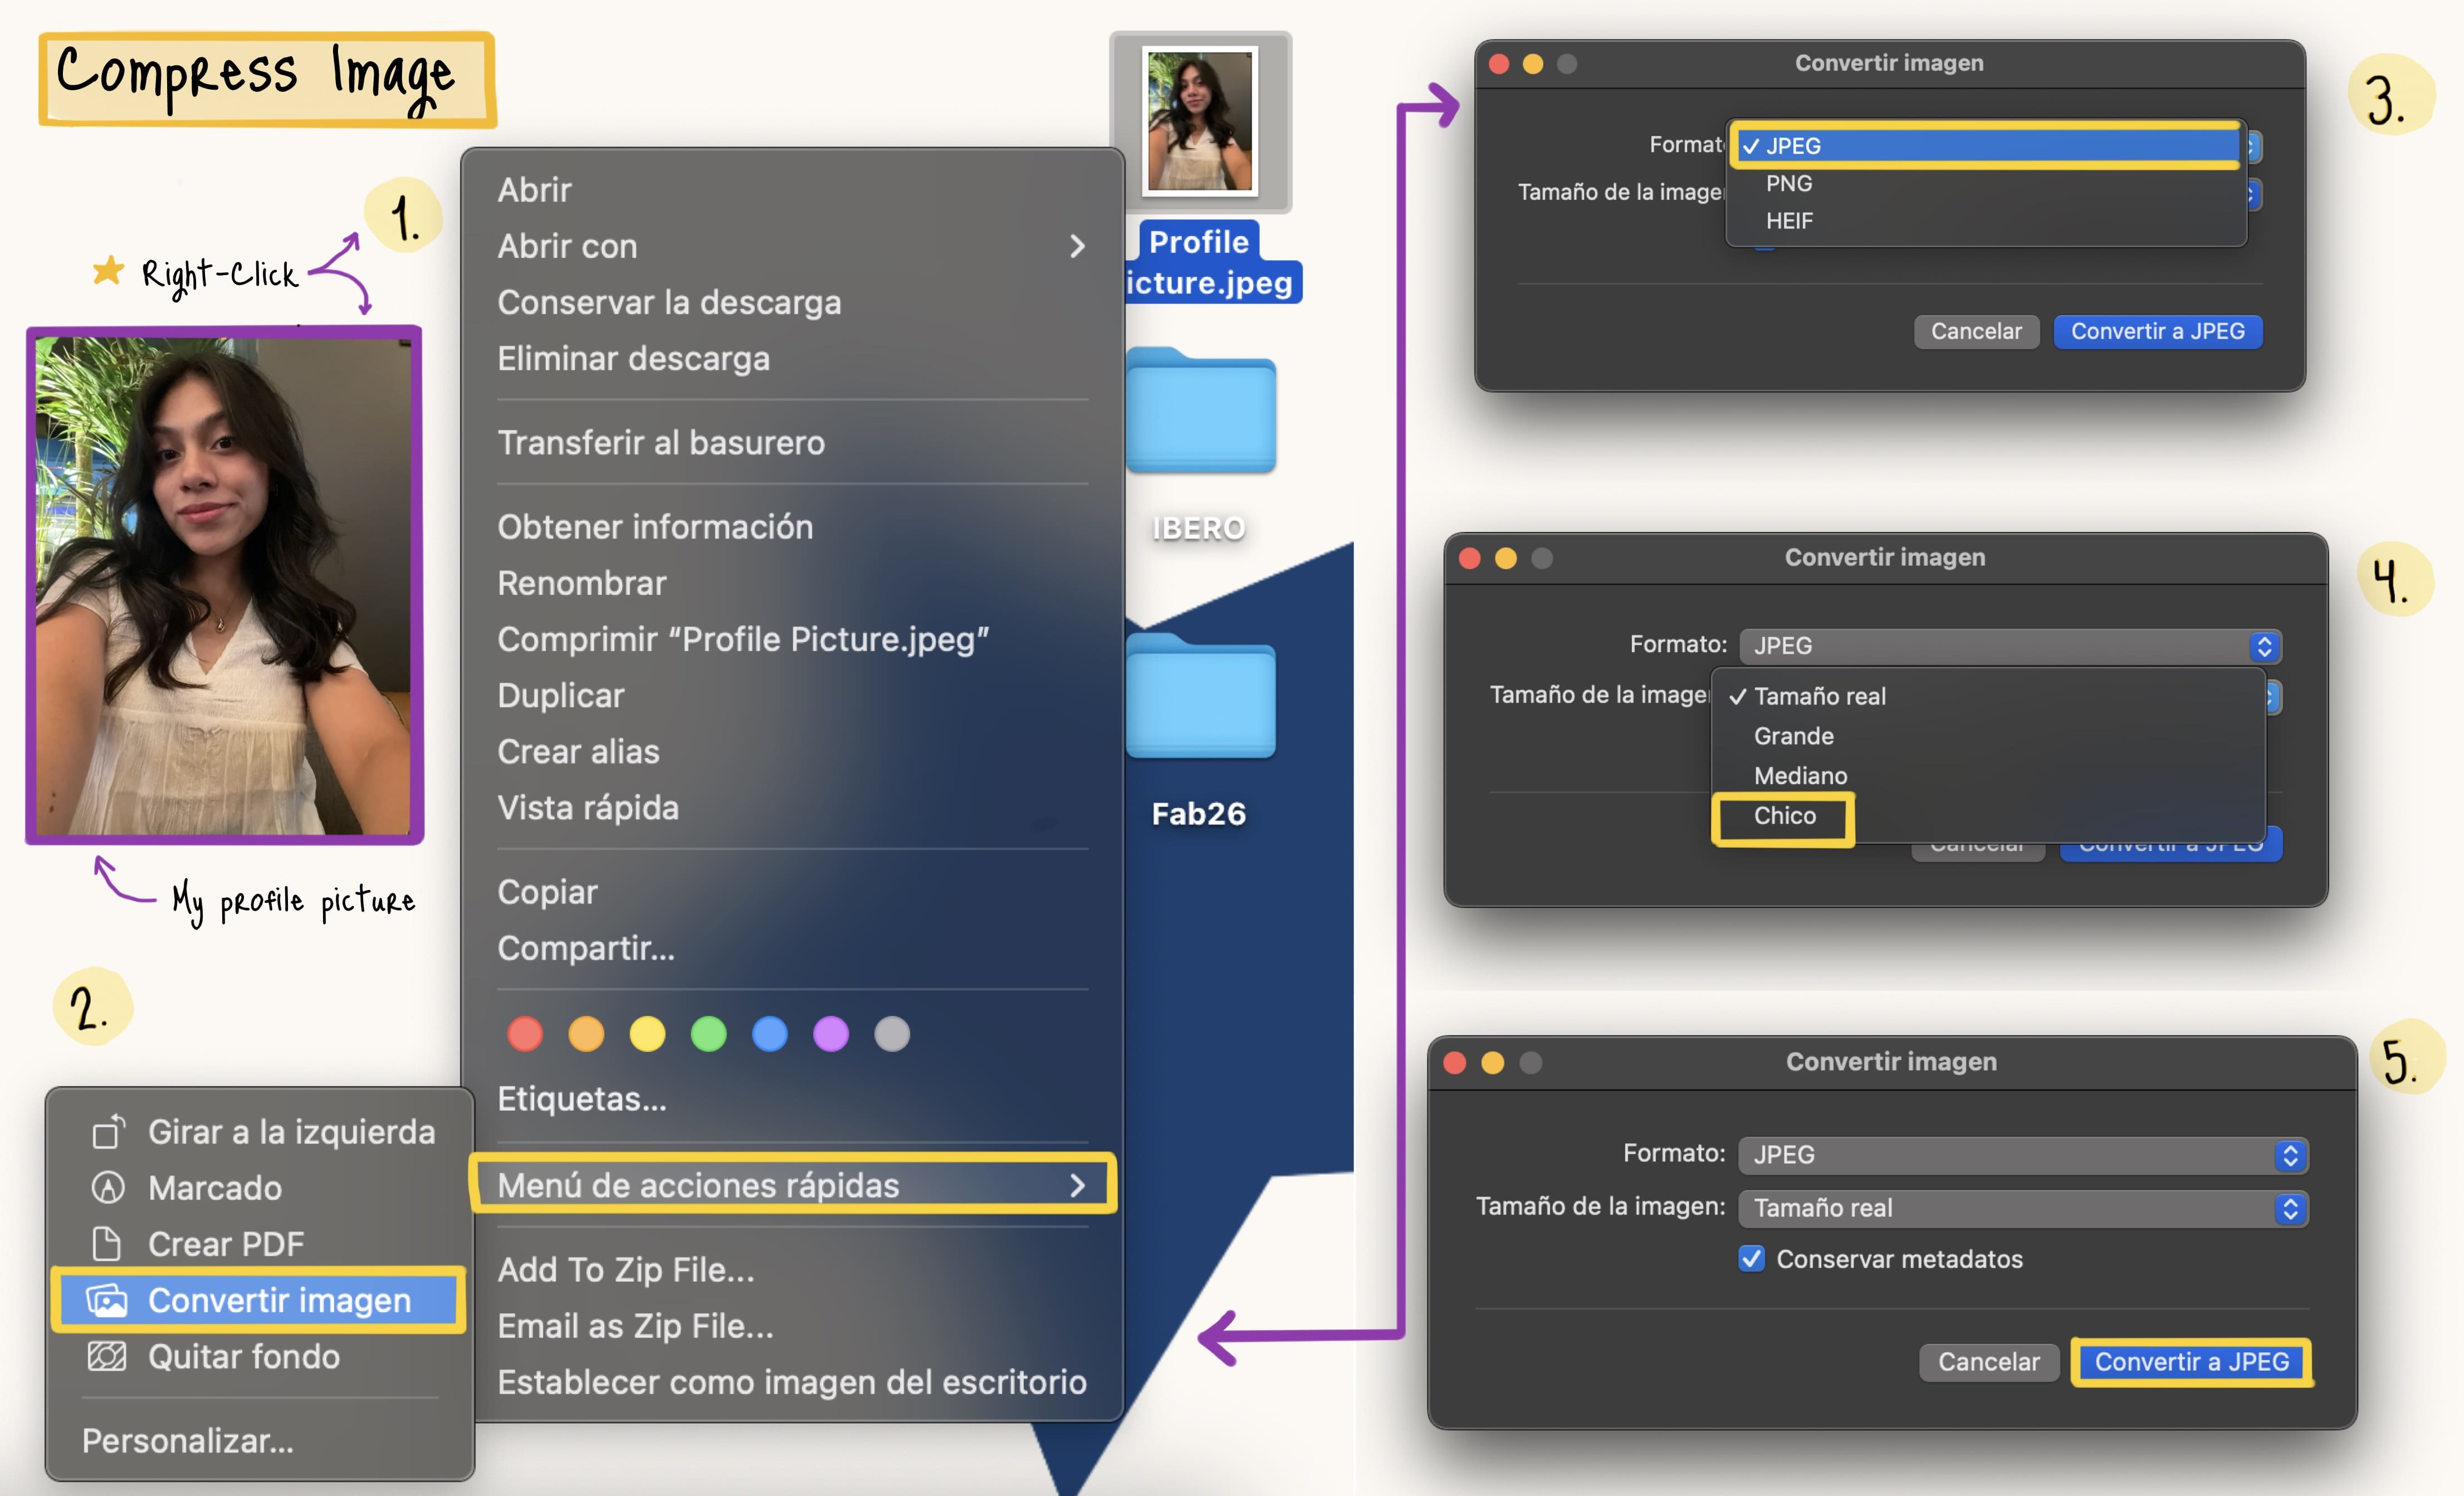Viewport: 2464px width, 1496px height.
Task: Click Cancelar in the metadata dialog
Action: [x=1988, y=1362]
